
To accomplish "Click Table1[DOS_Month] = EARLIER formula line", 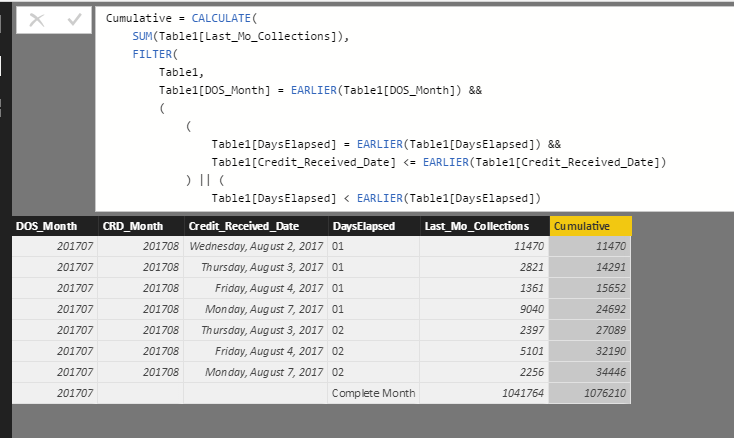I will pos(320,90).
